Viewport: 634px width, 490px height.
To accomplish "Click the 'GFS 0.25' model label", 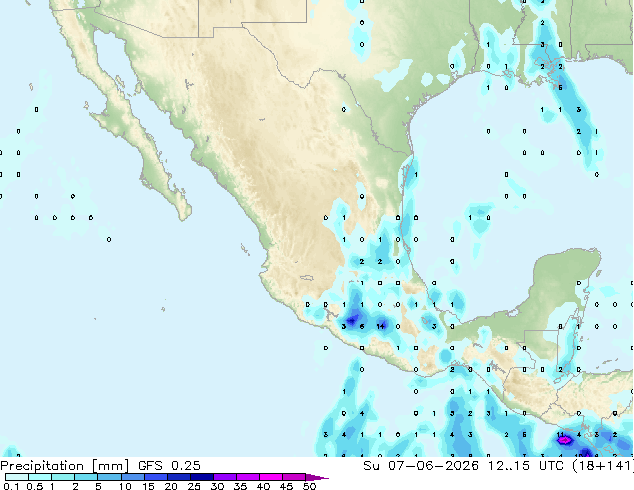I will 169,466.
